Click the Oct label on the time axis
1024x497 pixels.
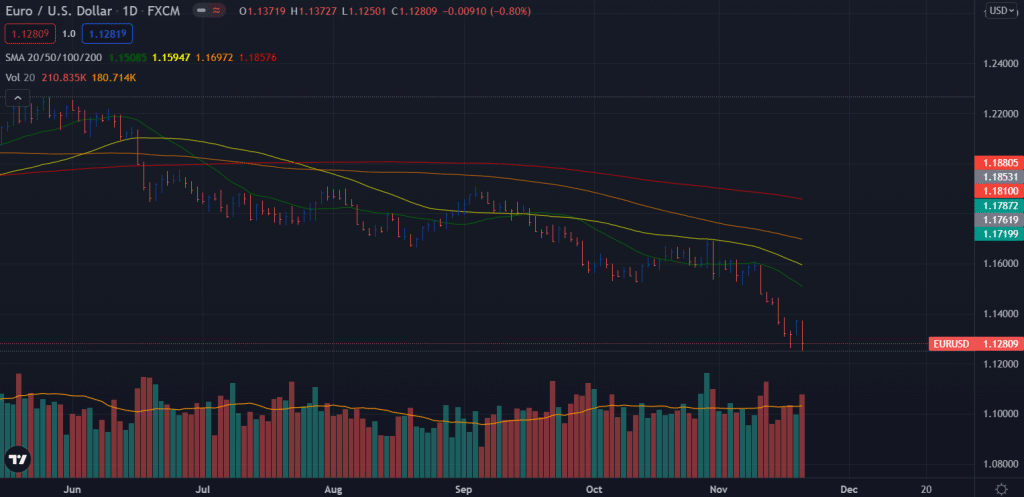[594, 489]
